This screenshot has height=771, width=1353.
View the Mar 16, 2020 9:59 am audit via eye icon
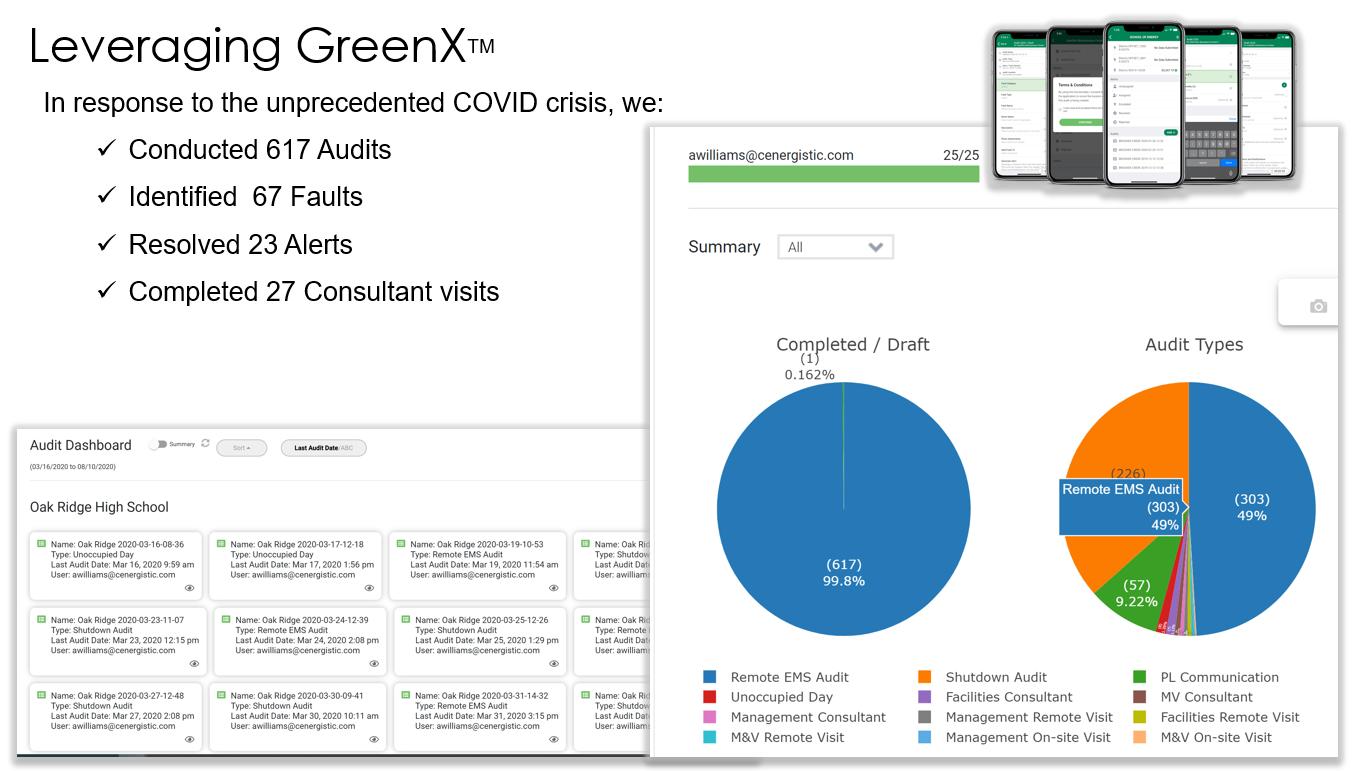189,588
